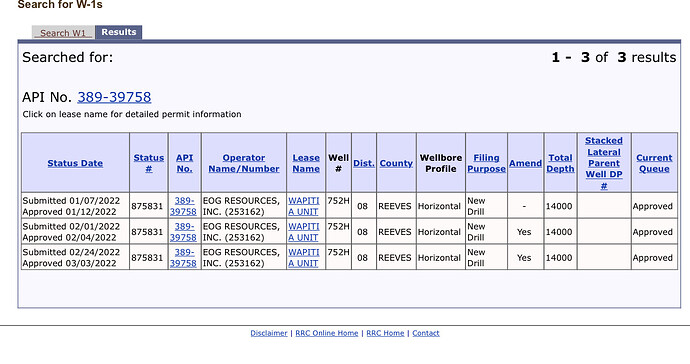Sort by the Total Depth header

pos(560,163)
